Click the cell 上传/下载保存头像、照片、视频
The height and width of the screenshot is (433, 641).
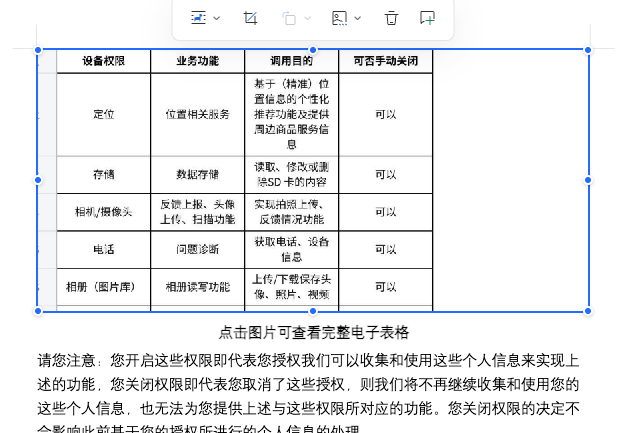291,287
